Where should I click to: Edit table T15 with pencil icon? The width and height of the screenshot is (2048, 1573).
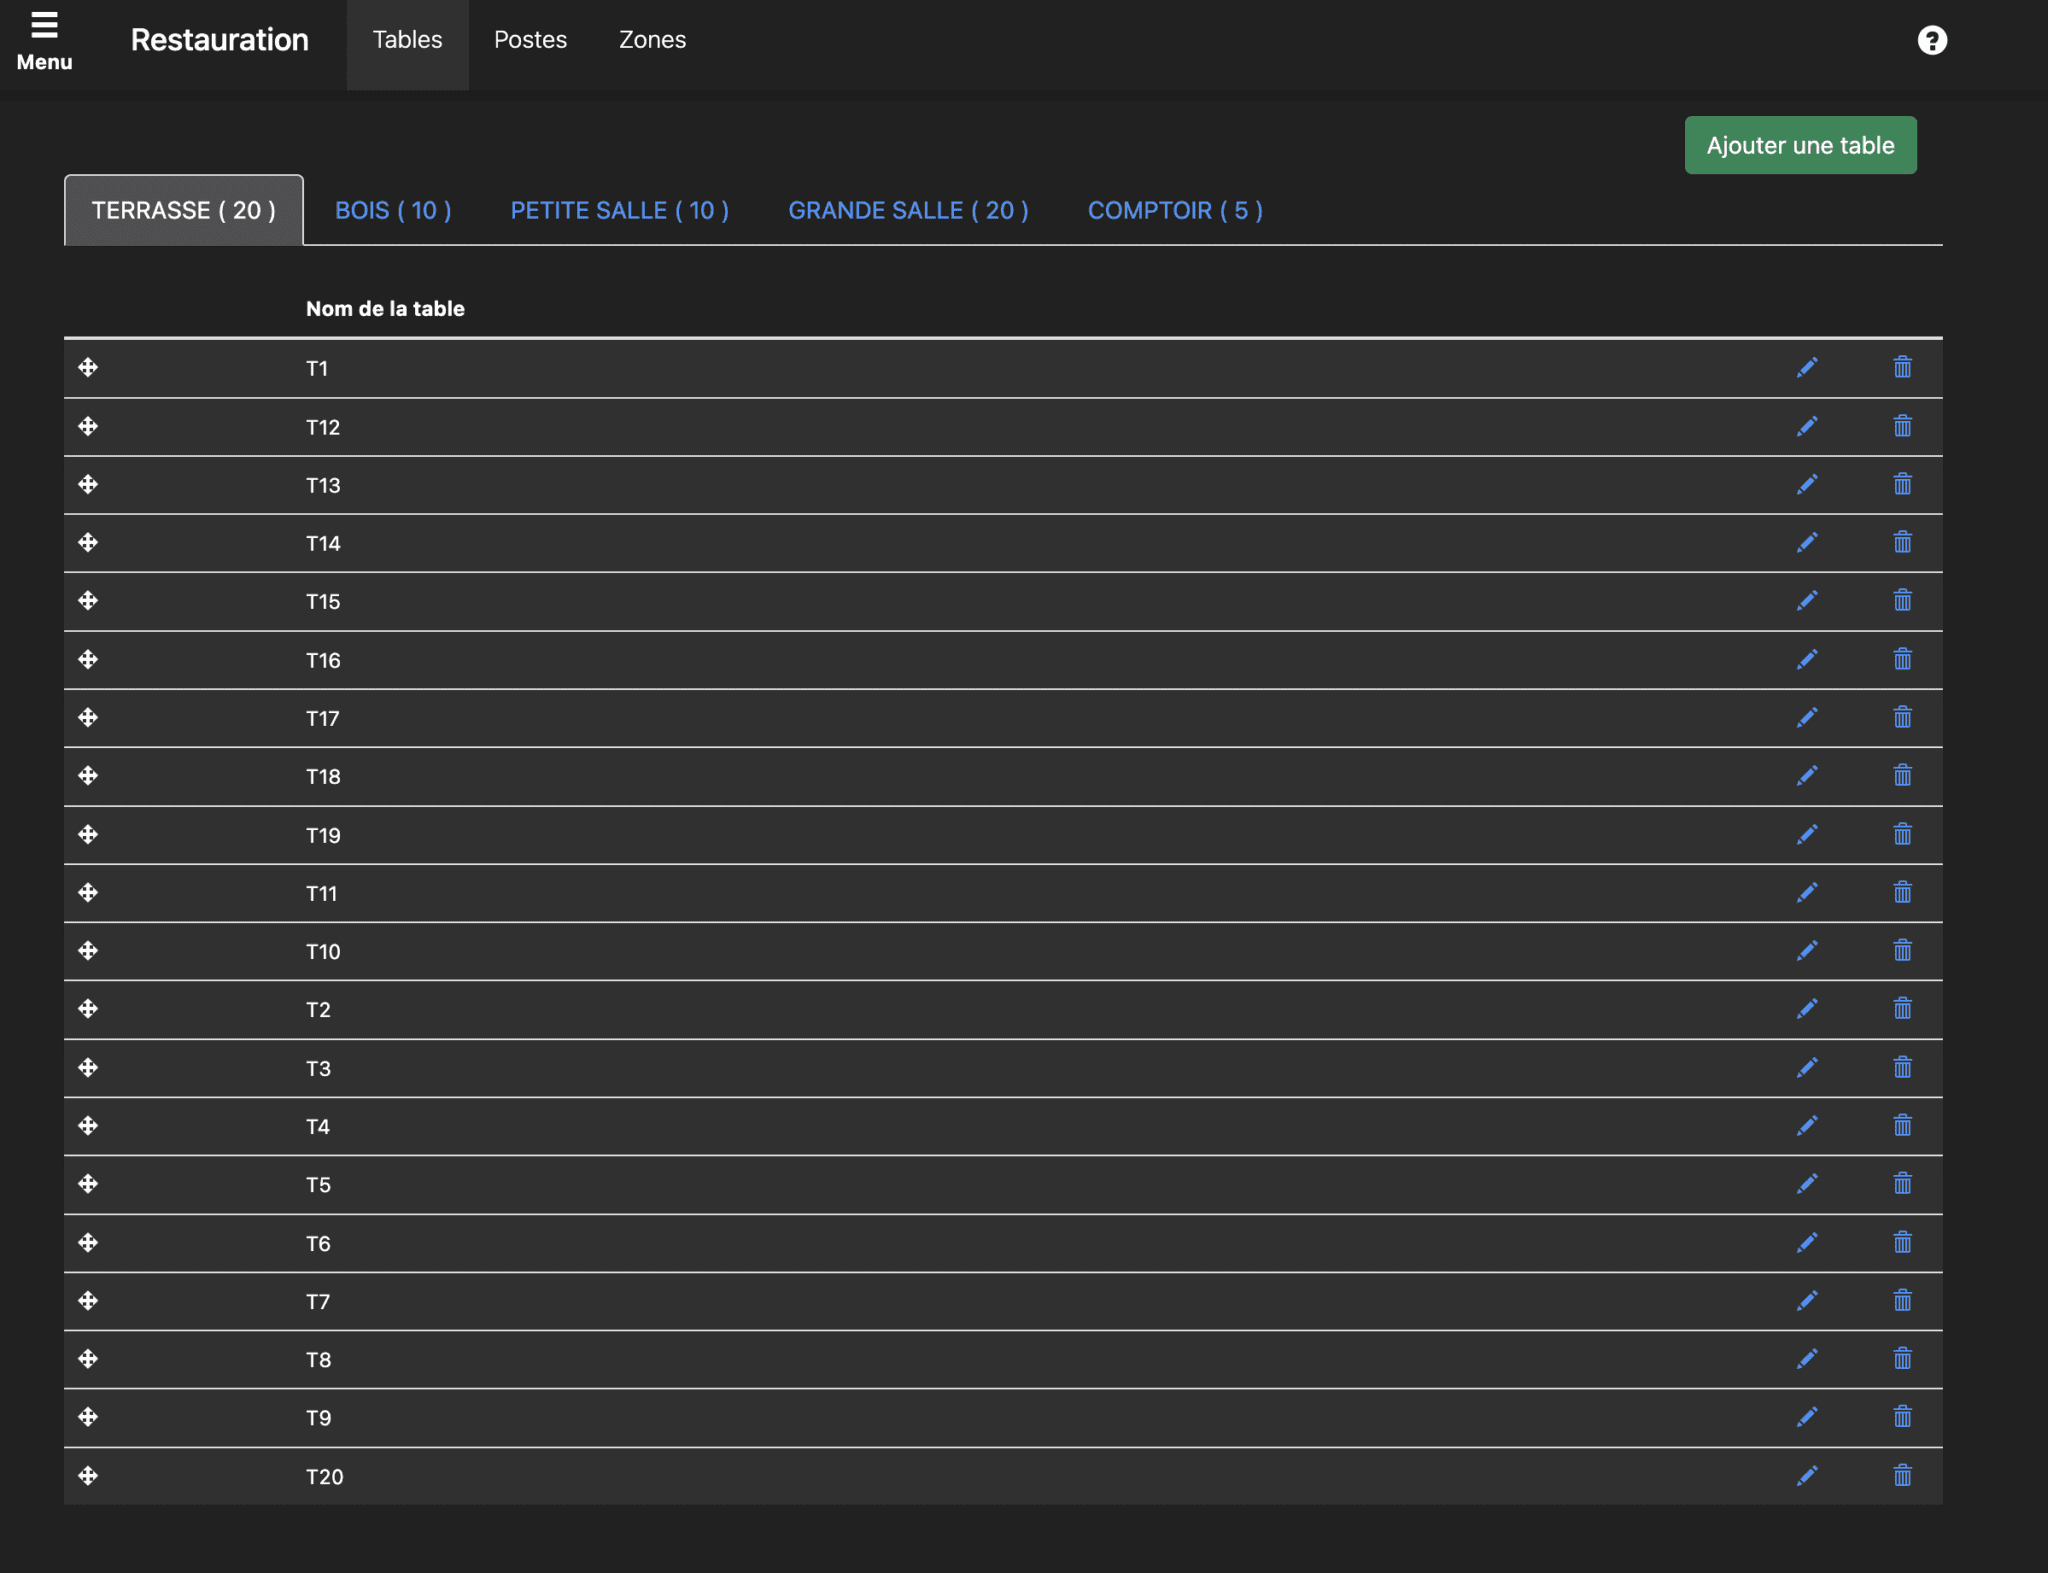tap(1807, 601)
